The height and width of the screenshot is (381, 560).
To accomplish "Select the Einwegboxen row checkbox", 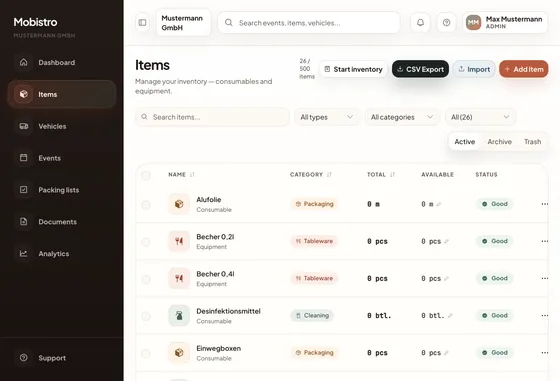I will 146,354.
